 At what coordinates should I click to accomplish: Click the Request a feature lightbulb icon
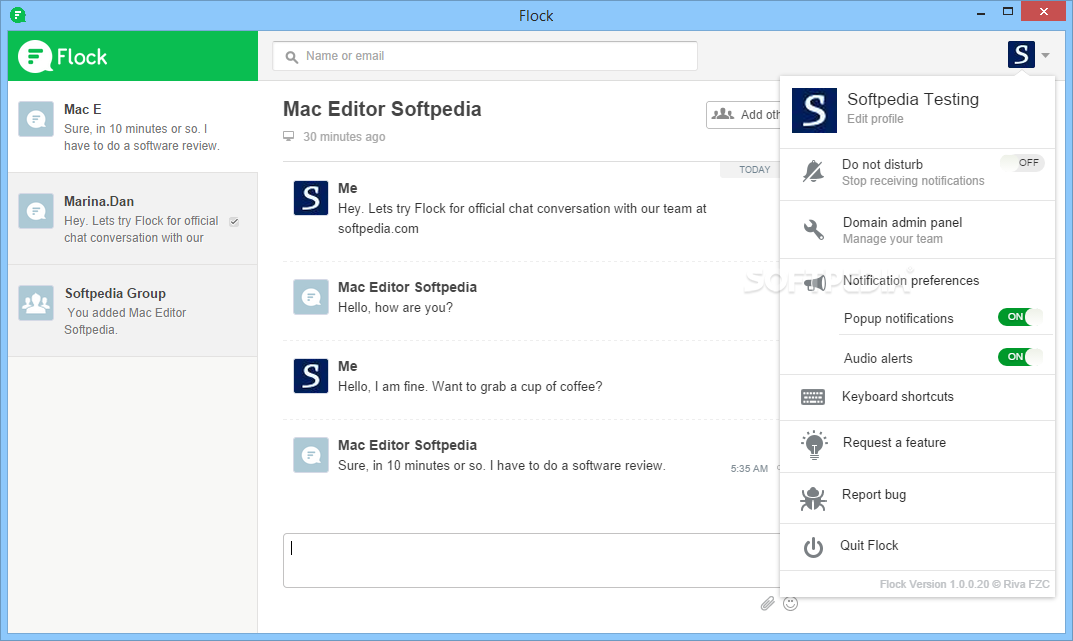pyautogui.click(x=814, y=445)
